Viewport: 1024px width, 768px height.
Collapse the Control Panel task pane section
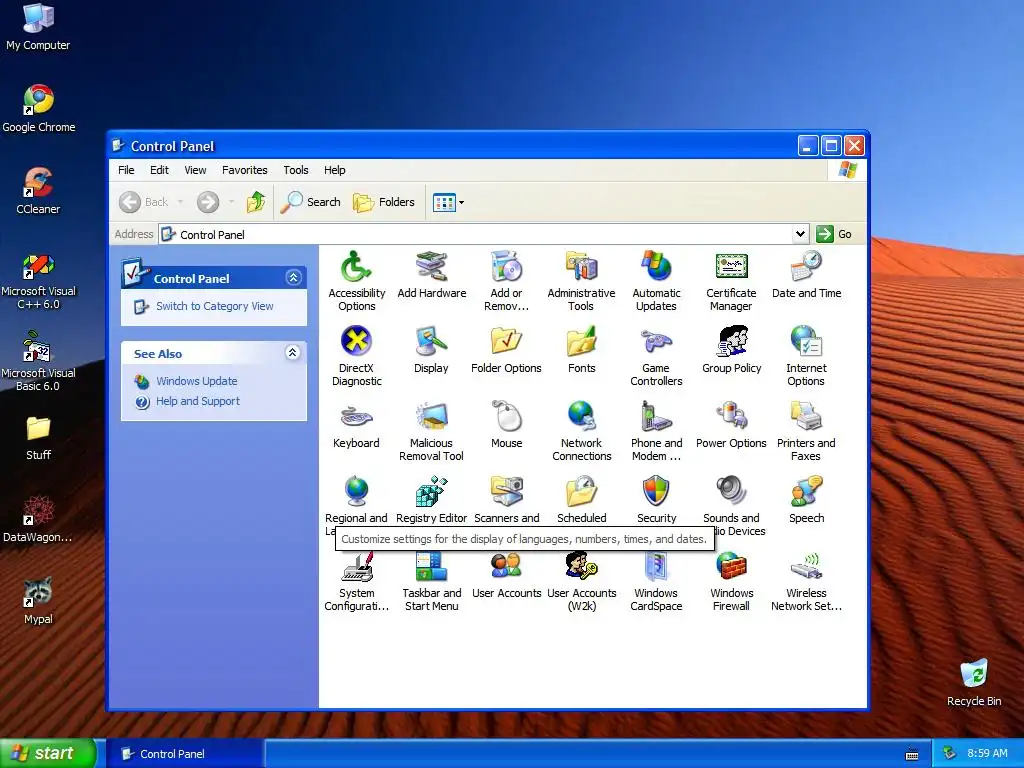pyautogui.click(x=293, y=278)
